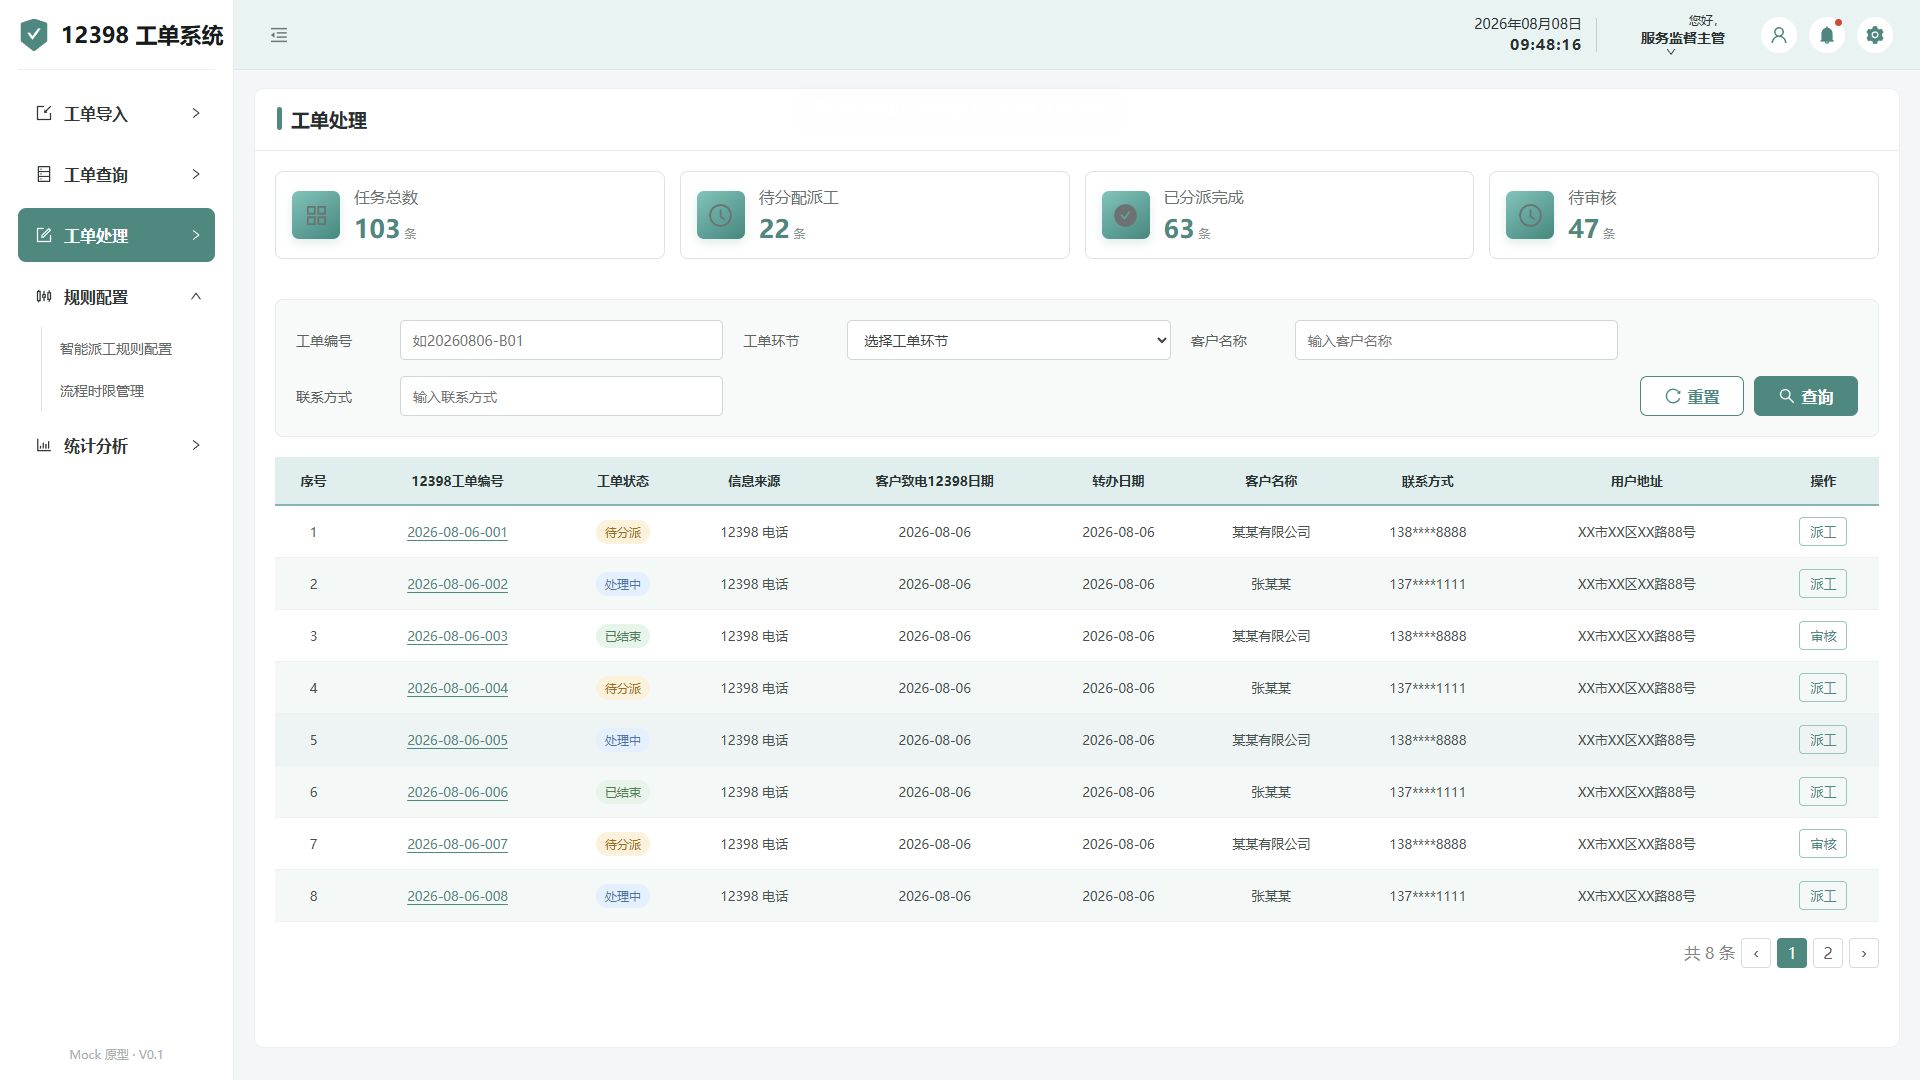Open work order link 2026-08-06-008
Screen dimensions: 1920x1080
point(457,896)
